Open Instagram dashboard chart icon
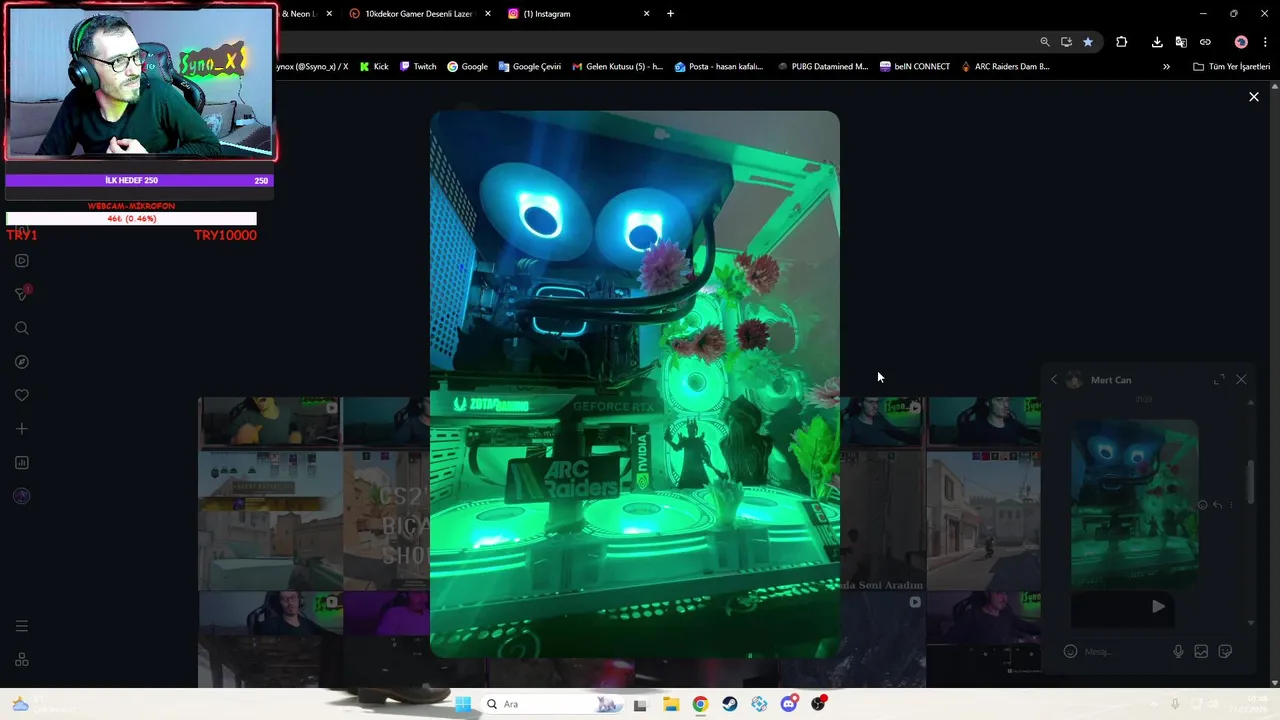Screen dimensions: 1280x720 click(x=22, y=463)
